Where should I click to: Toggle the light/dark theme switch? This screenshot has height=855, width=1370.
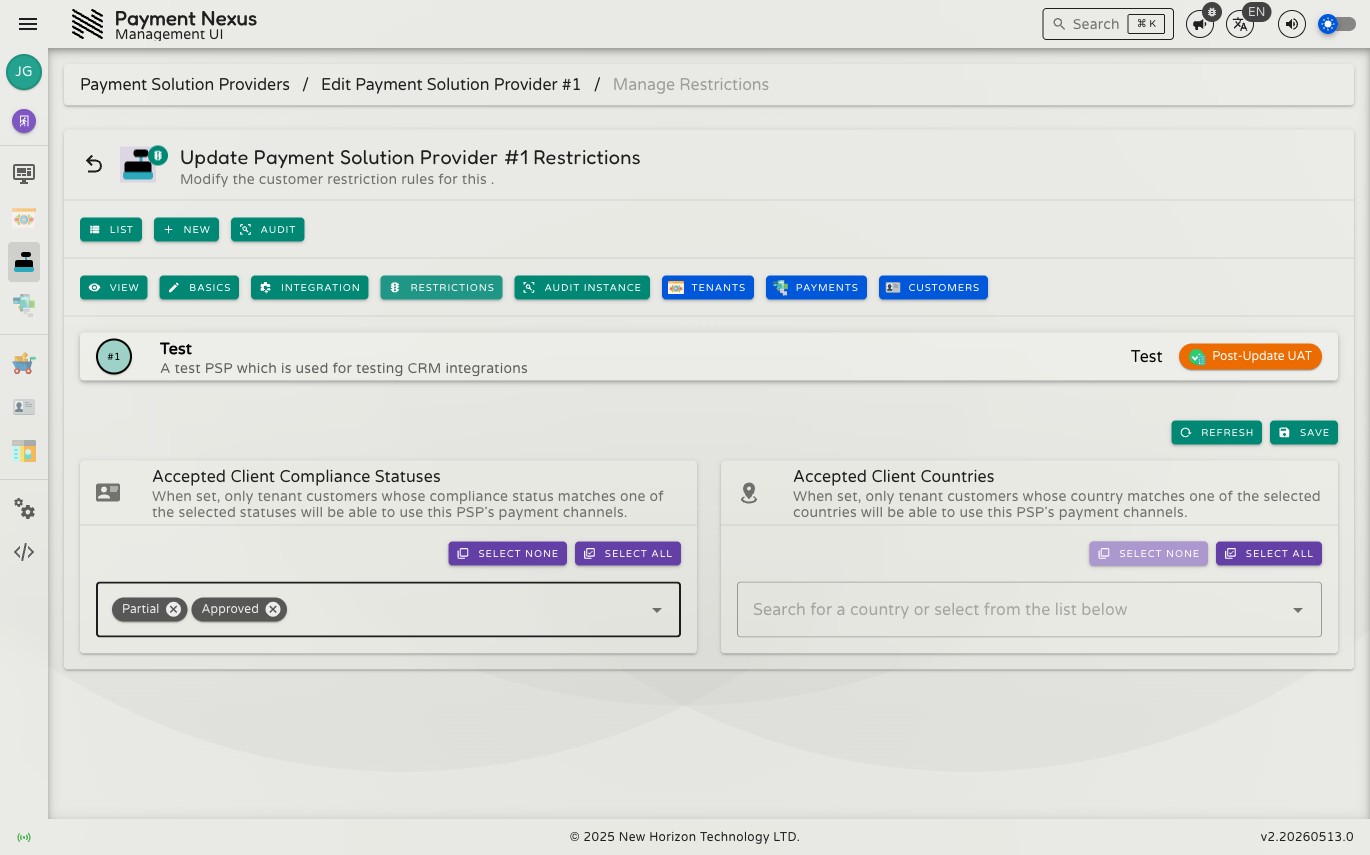coord(1337,24)
